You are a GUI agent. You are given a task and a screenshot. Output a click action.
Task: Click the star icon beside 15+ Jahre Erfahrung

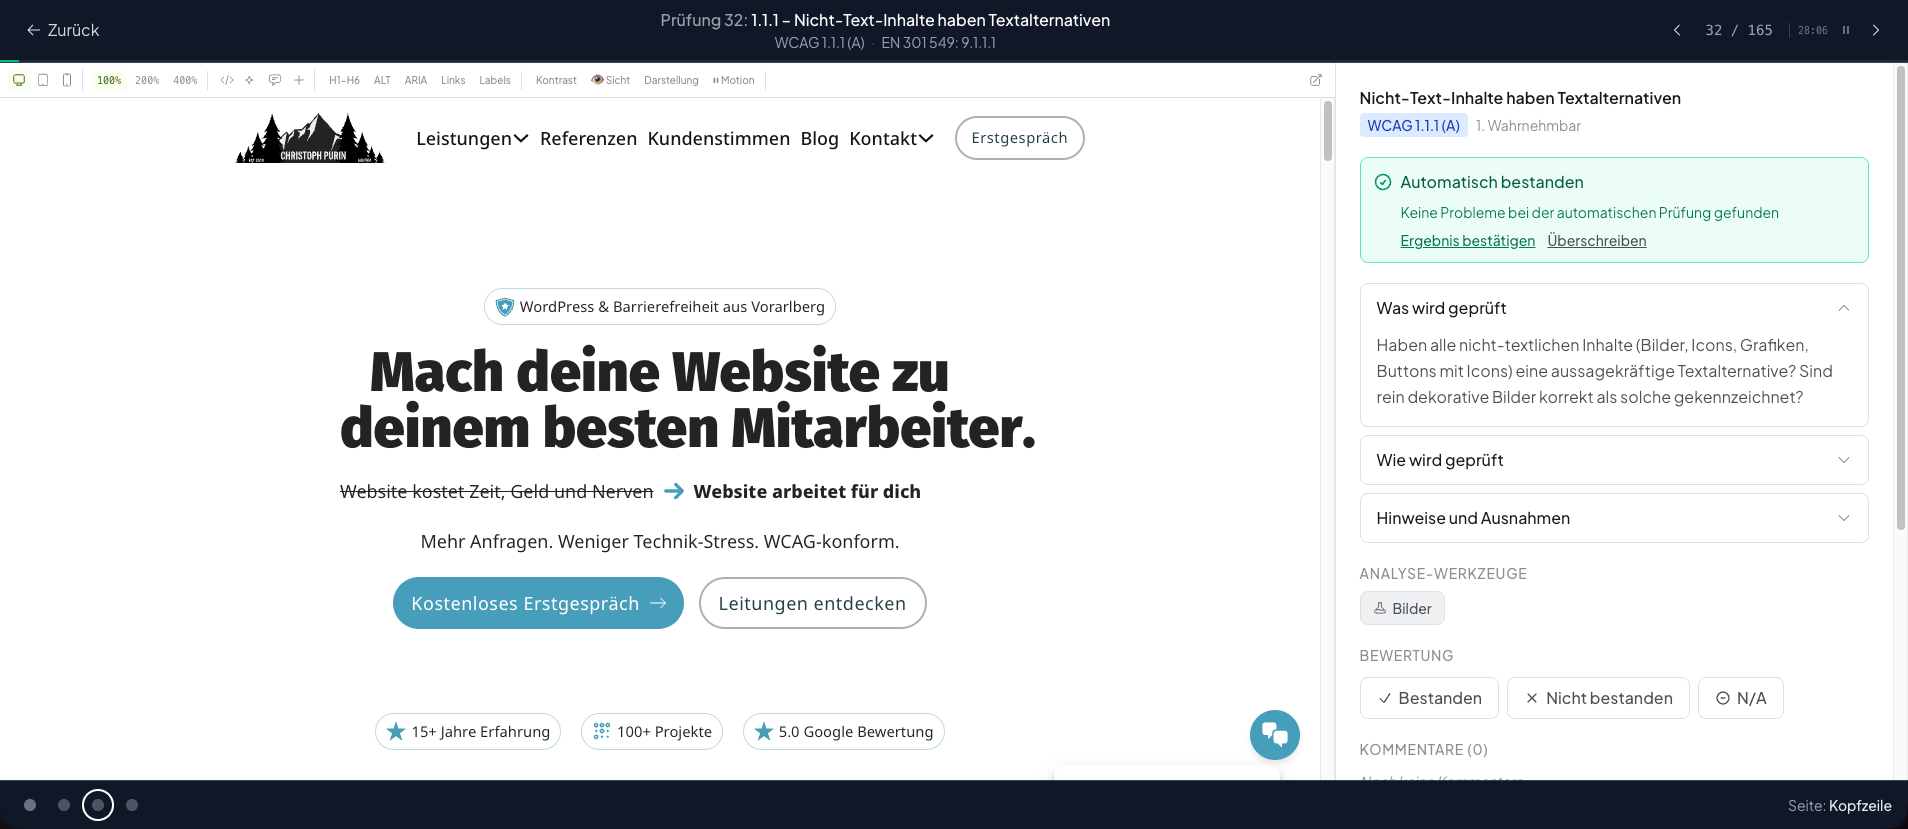pos(396,732)
